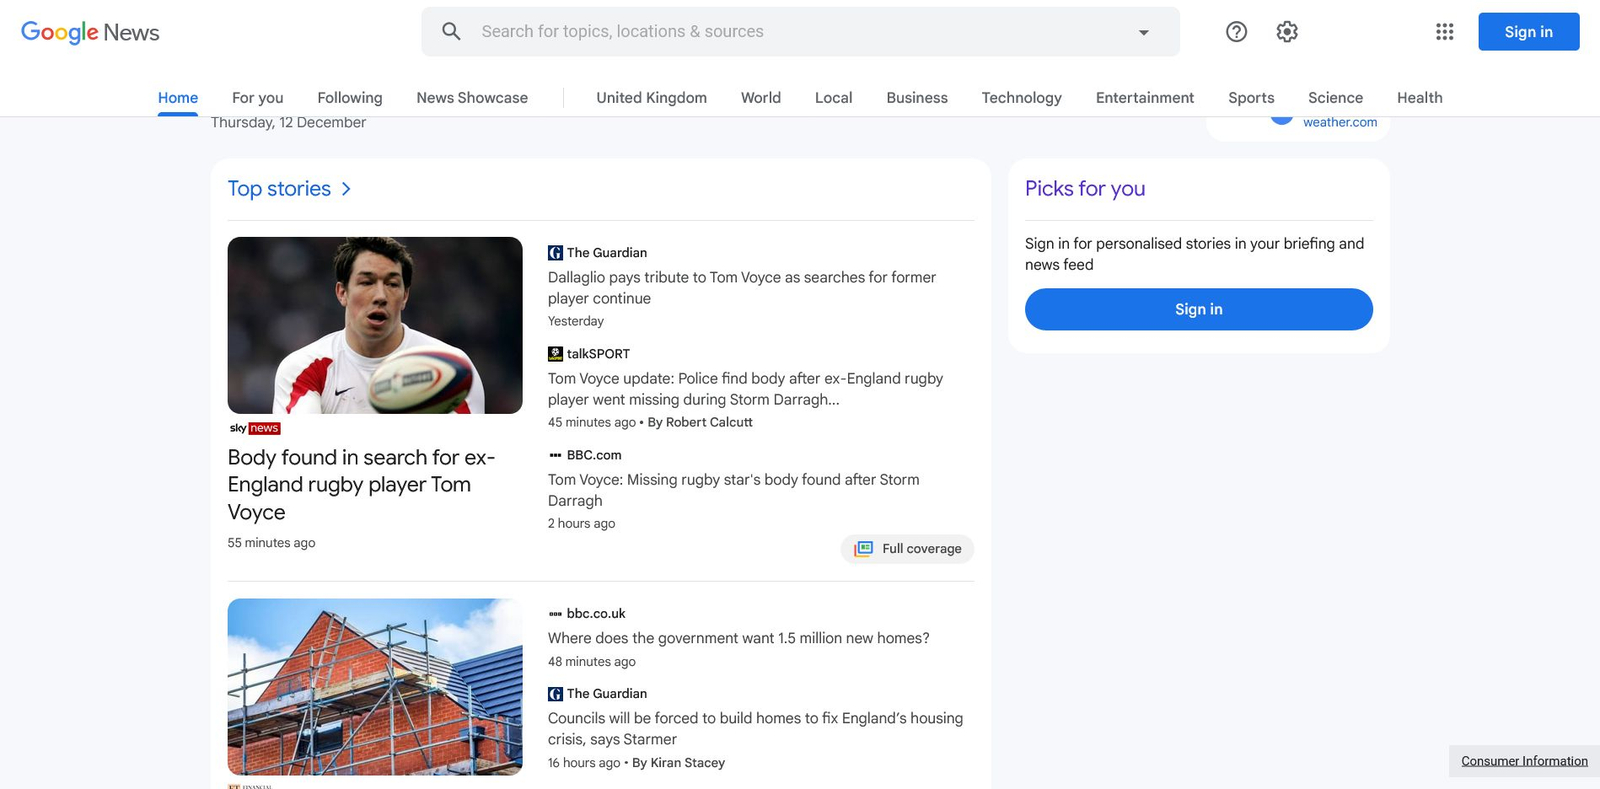The image size is (1600, 789).
Task: Open the settings gear icon
Action: point(1287,32)
